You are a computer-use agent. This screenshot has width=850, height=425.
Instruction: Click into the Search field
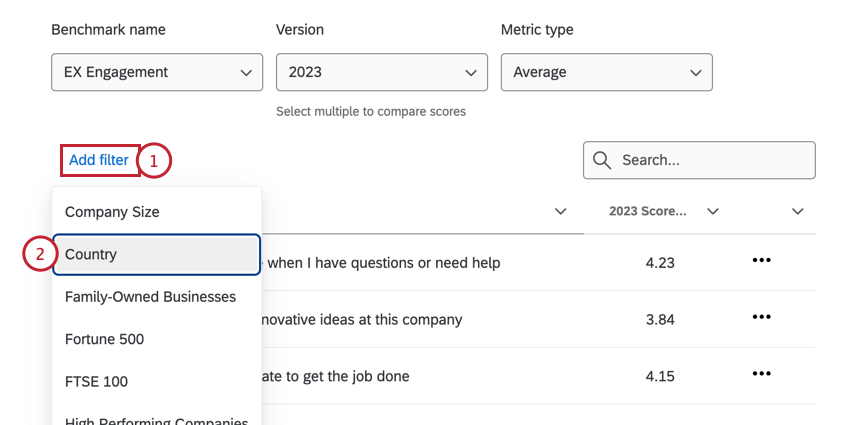tap(710, 160)
